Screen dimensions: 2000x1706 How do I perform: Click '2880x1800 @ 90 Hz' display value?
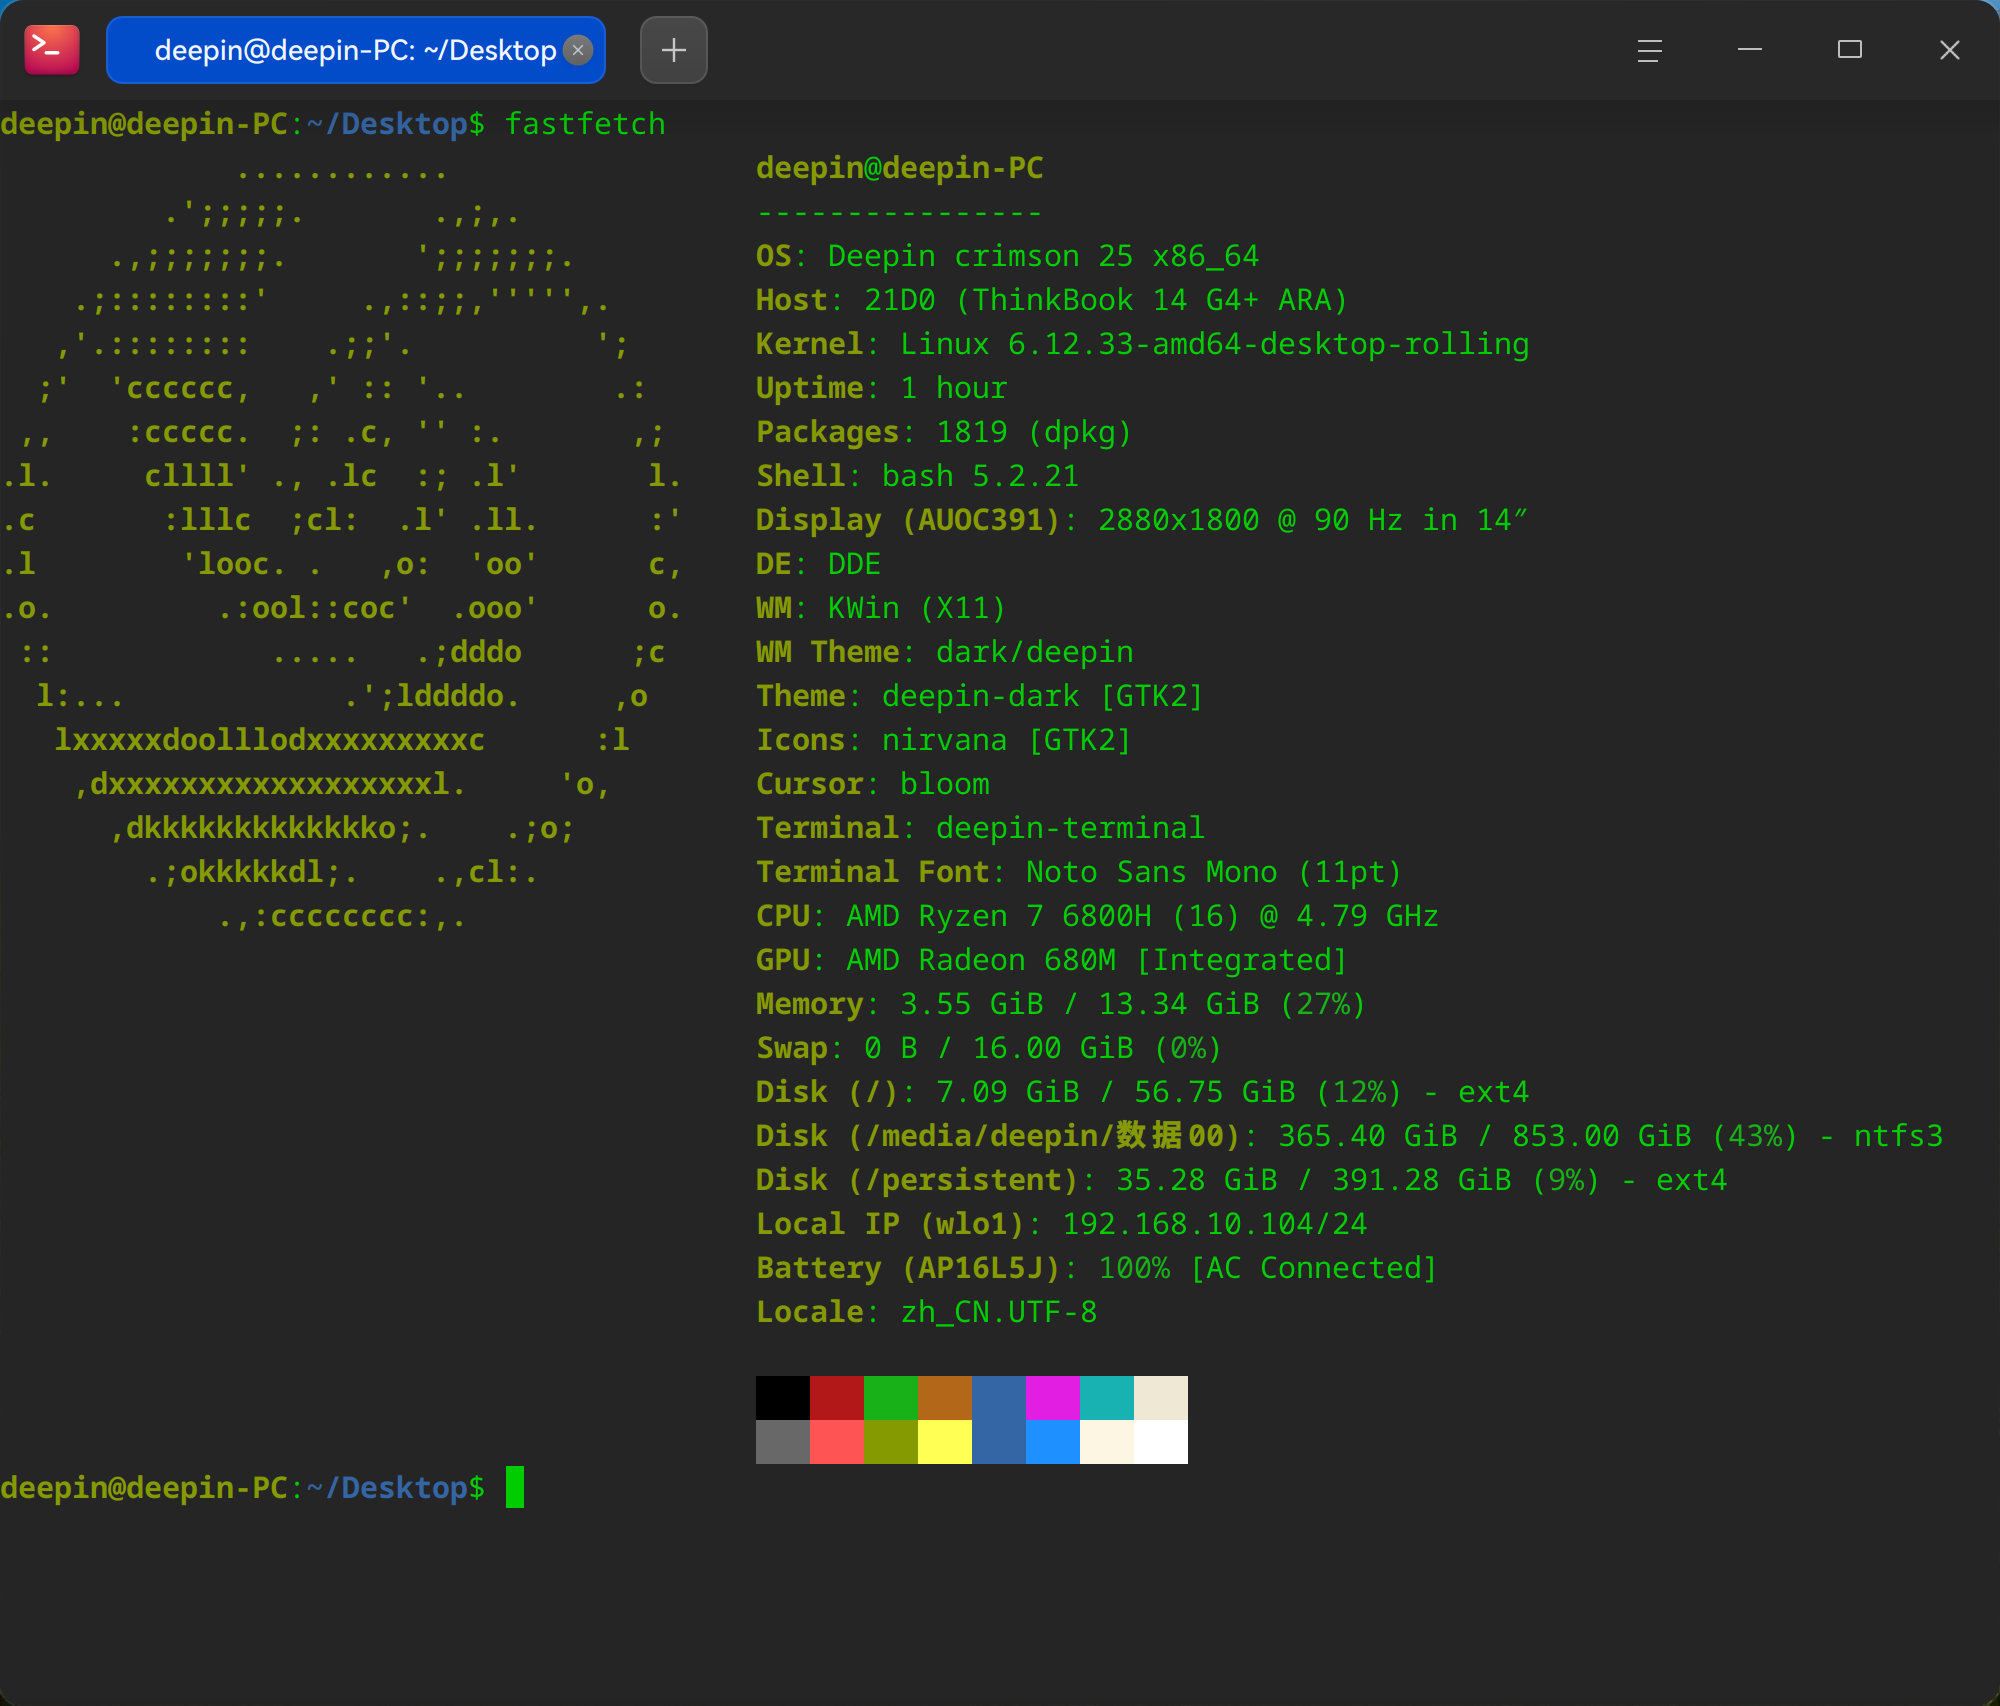1250,520
